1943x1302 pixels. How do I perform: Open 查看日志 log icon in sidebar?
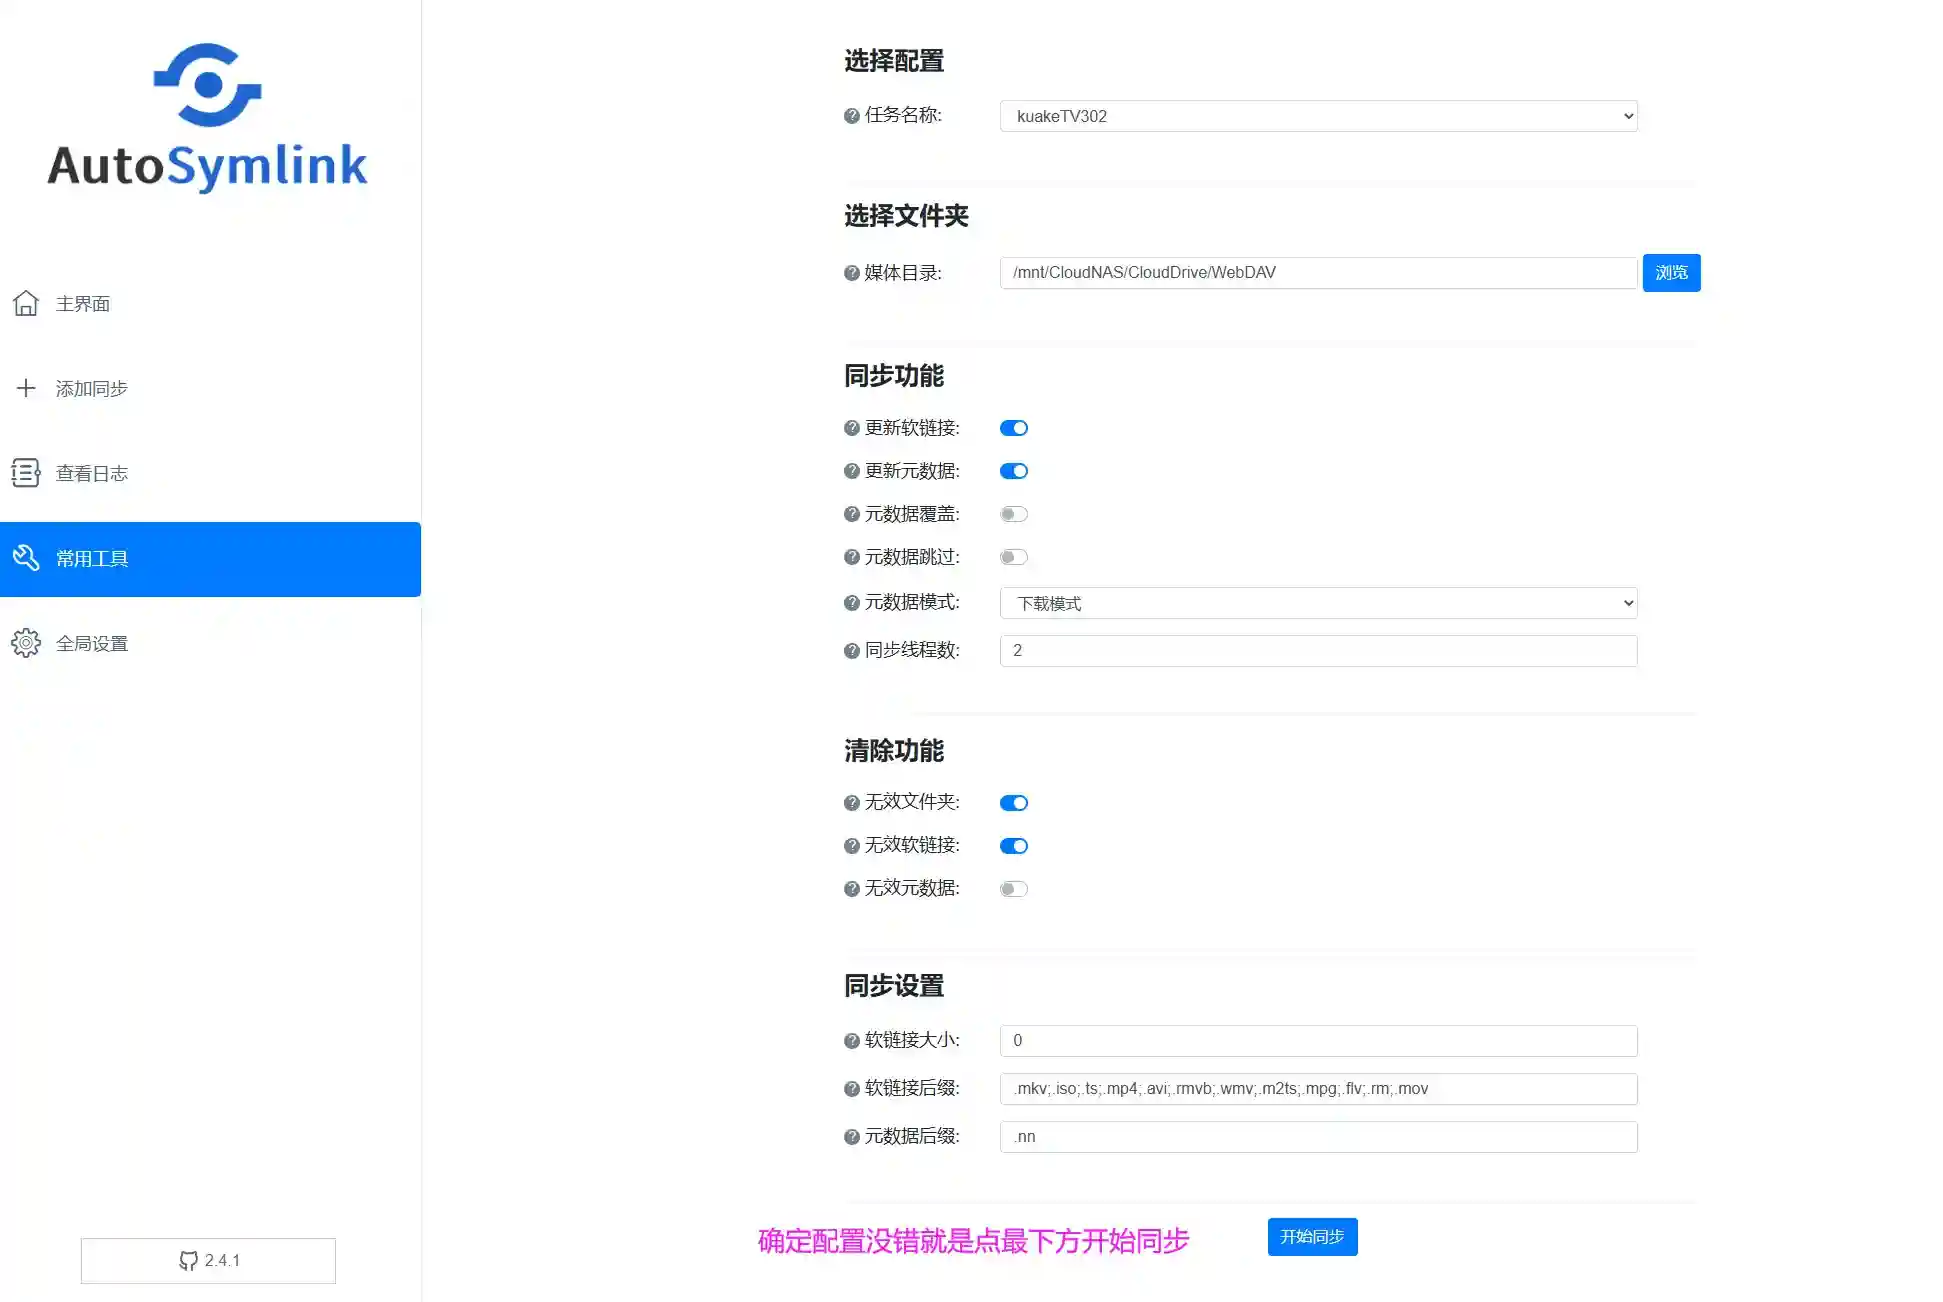(x=26, y=473)
